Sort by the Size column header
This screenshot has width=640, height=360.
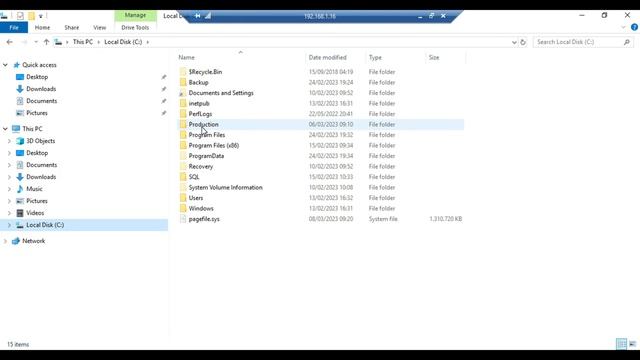pos(434,58)
